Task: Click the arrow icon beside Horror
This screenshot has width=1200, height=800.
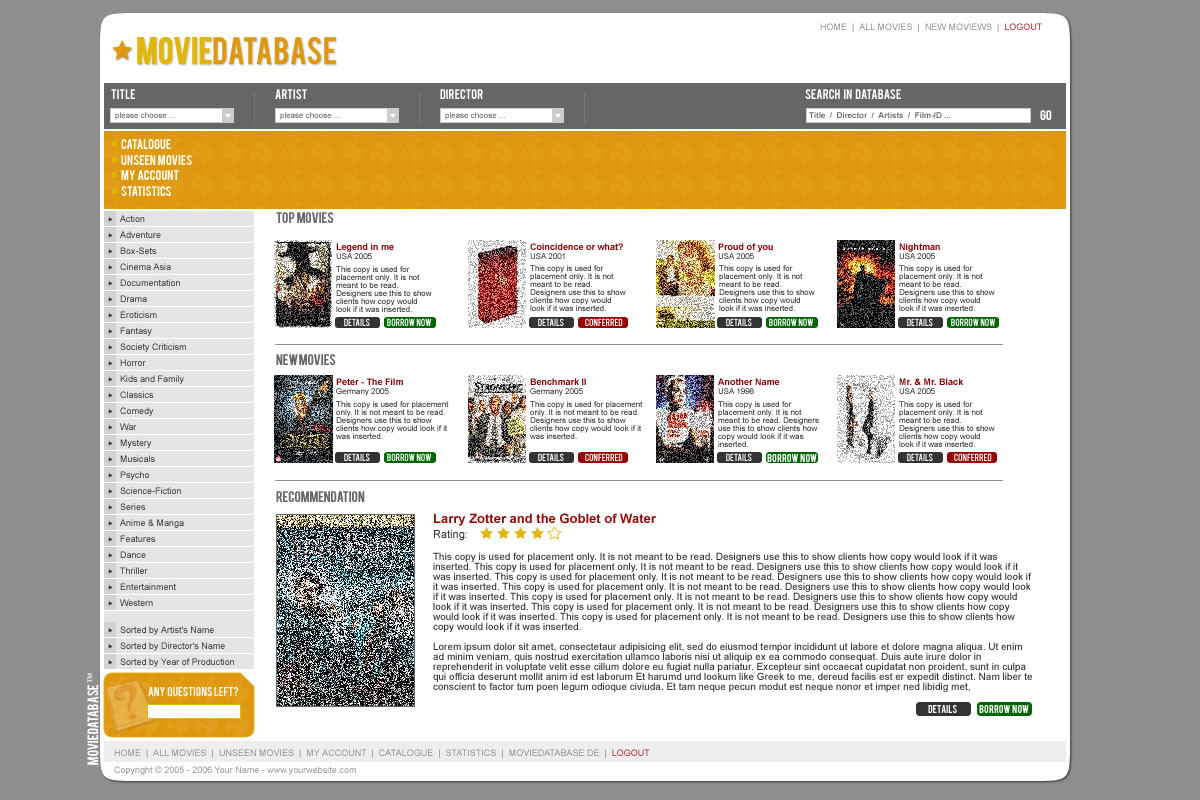Action: 111,363
